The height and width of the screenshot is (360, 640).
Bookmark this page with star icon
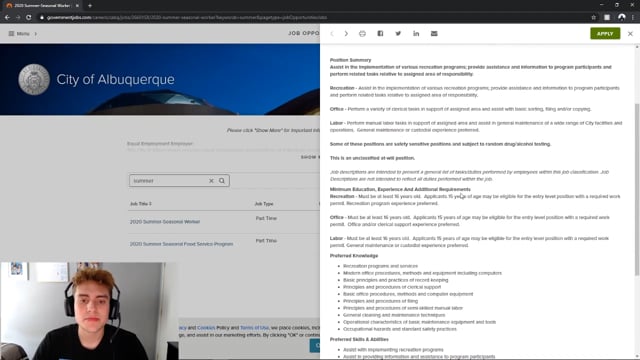click(593, 17)
